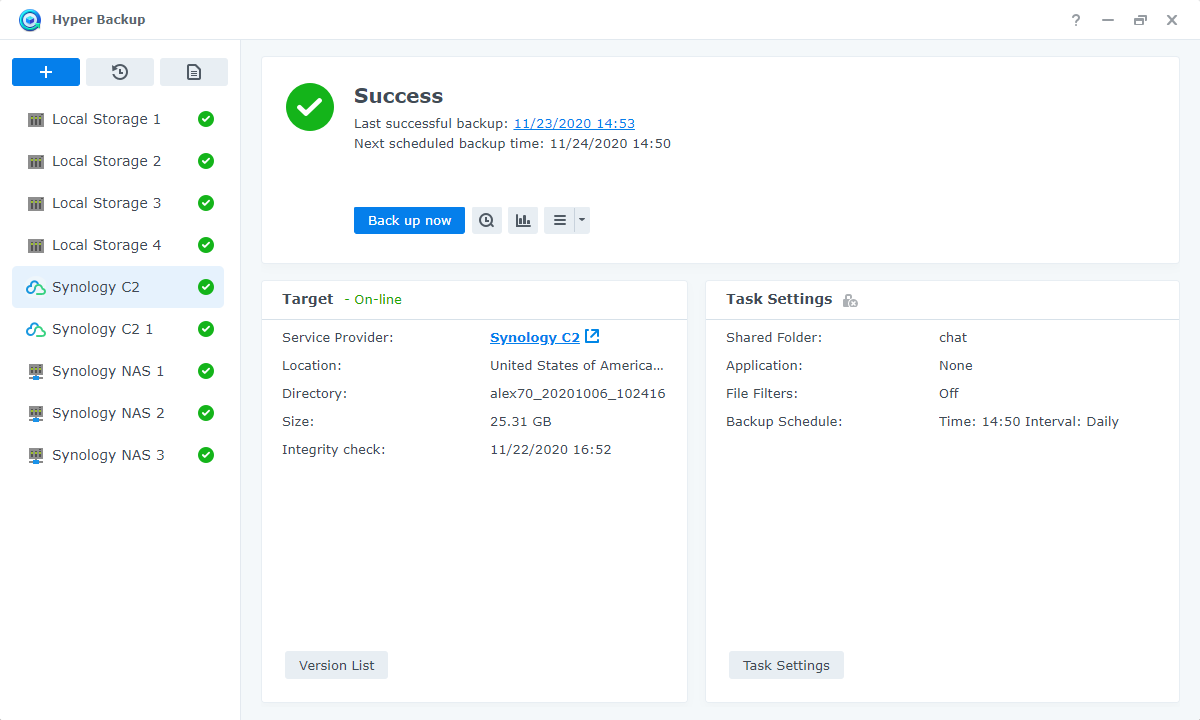The width and height of the screenshot is (1200, 720).
Task: Show backup statistics via the bar chart icon
Action: click(x=523, y=220)
